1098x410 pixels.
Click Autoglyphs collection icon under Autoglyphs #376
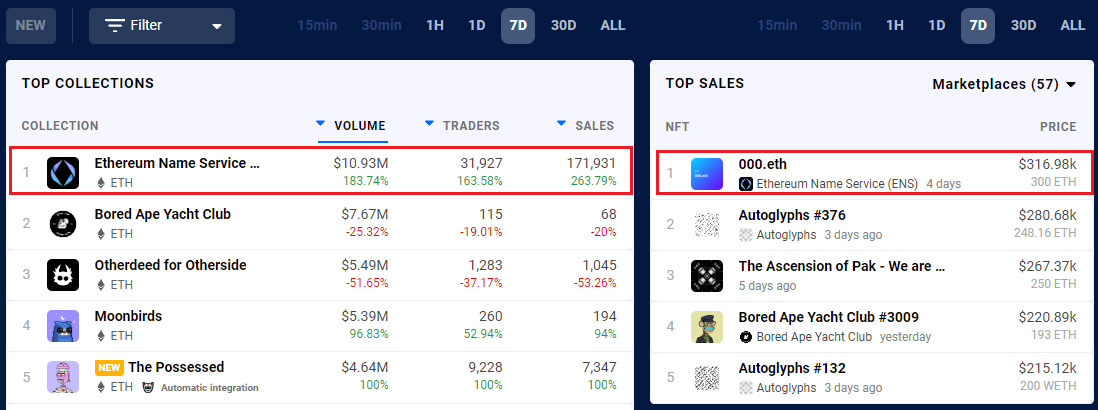[746, 235]
